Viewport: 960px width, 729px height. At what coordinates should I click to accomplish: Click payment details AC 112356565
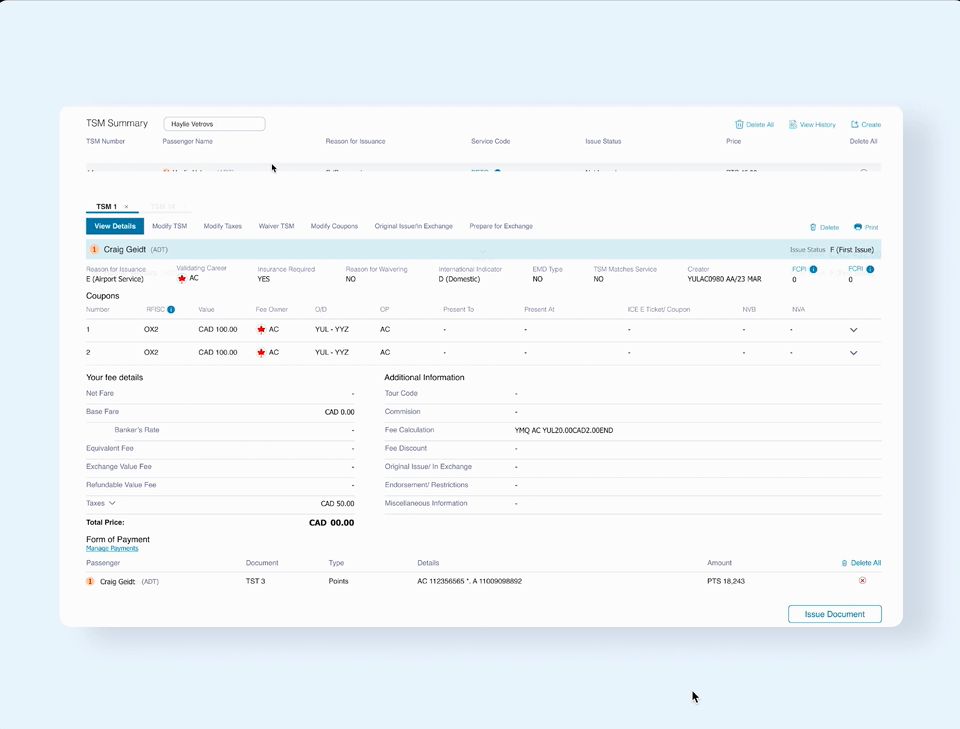pyautogui.click(x=470, y=581)
